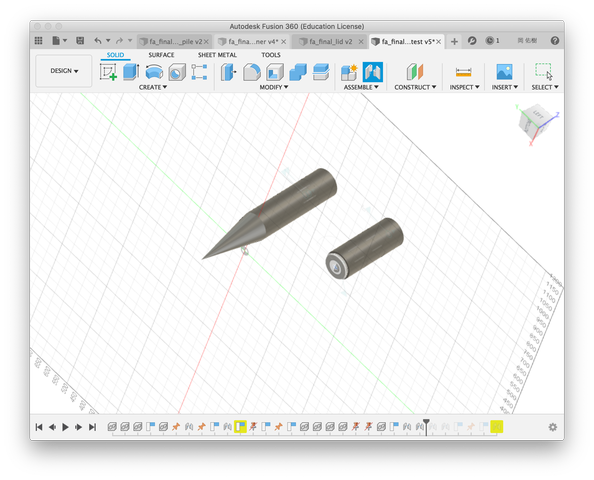Select the Measure tool in Inspect
This screenshot has width=594, height=480.
click(464, 72)
